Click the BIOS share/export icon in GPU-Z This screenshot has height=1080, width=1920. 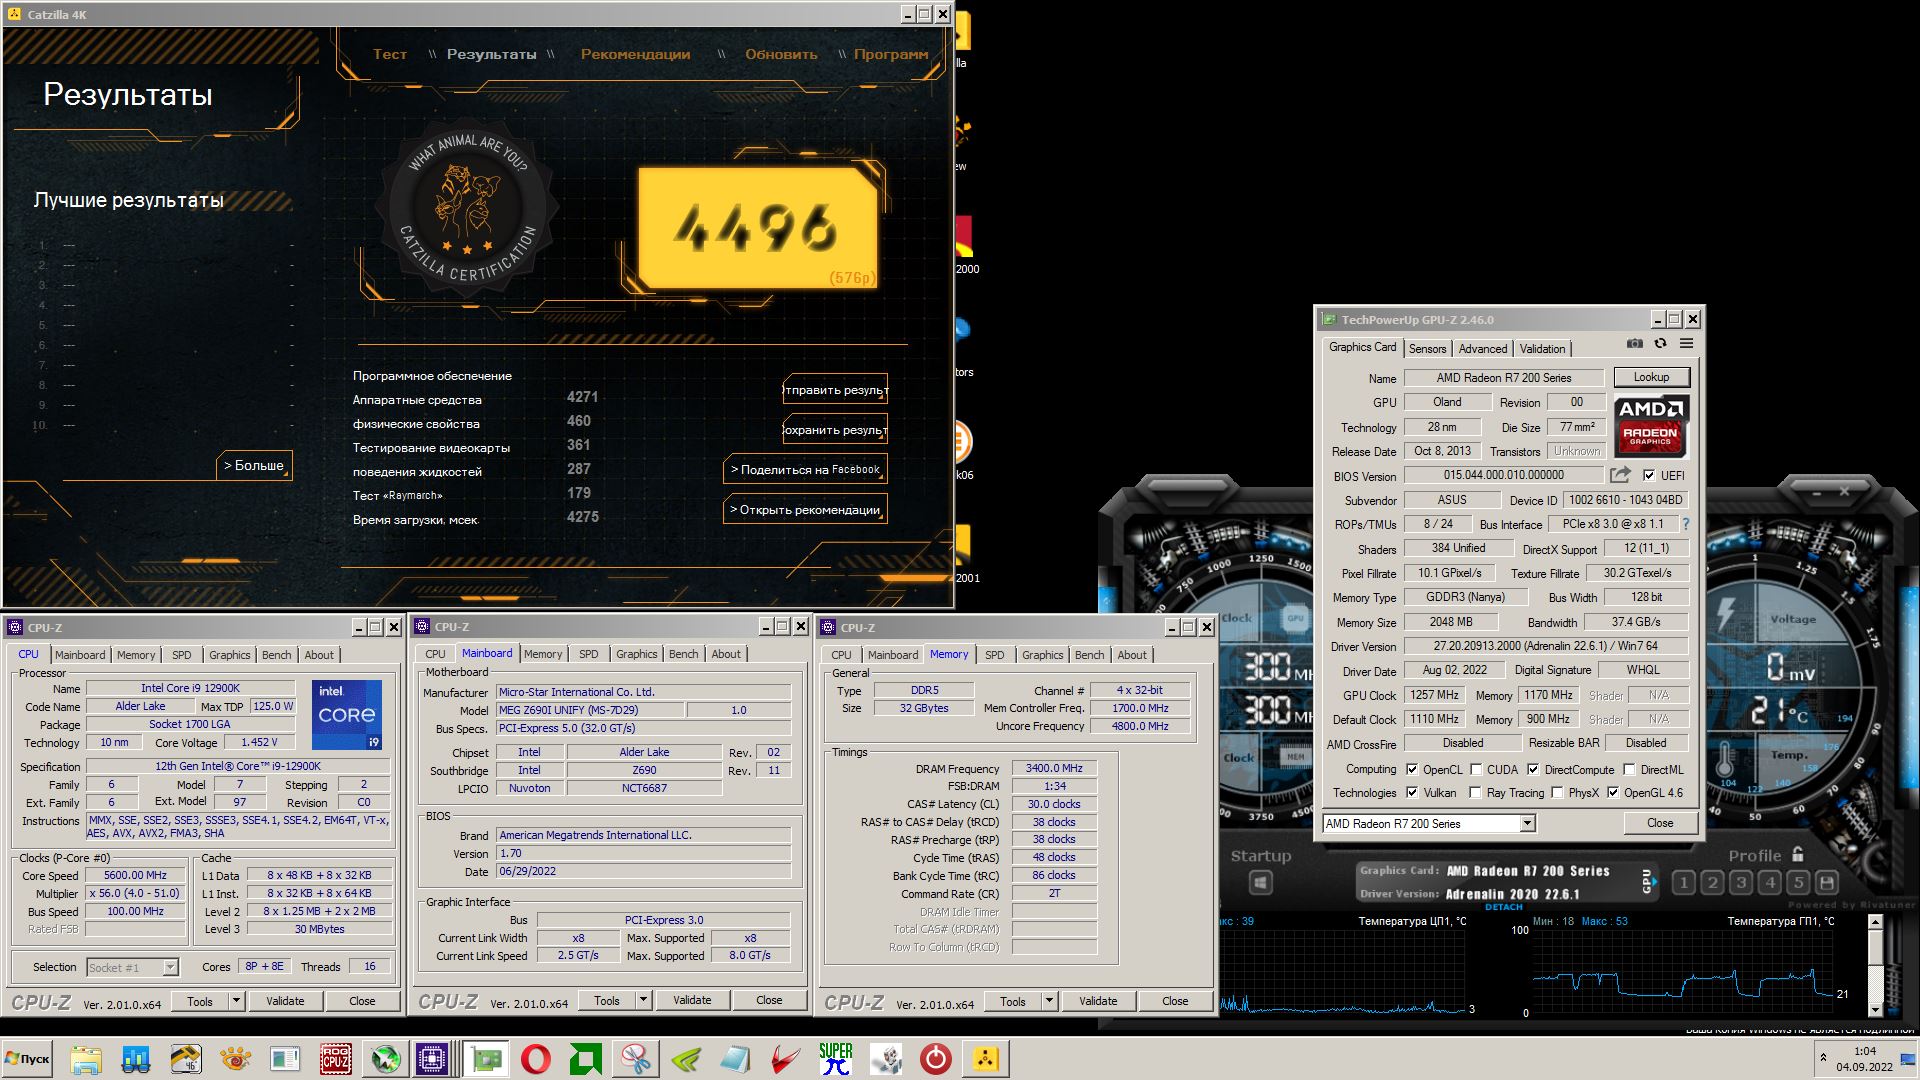coord(1620,475)
